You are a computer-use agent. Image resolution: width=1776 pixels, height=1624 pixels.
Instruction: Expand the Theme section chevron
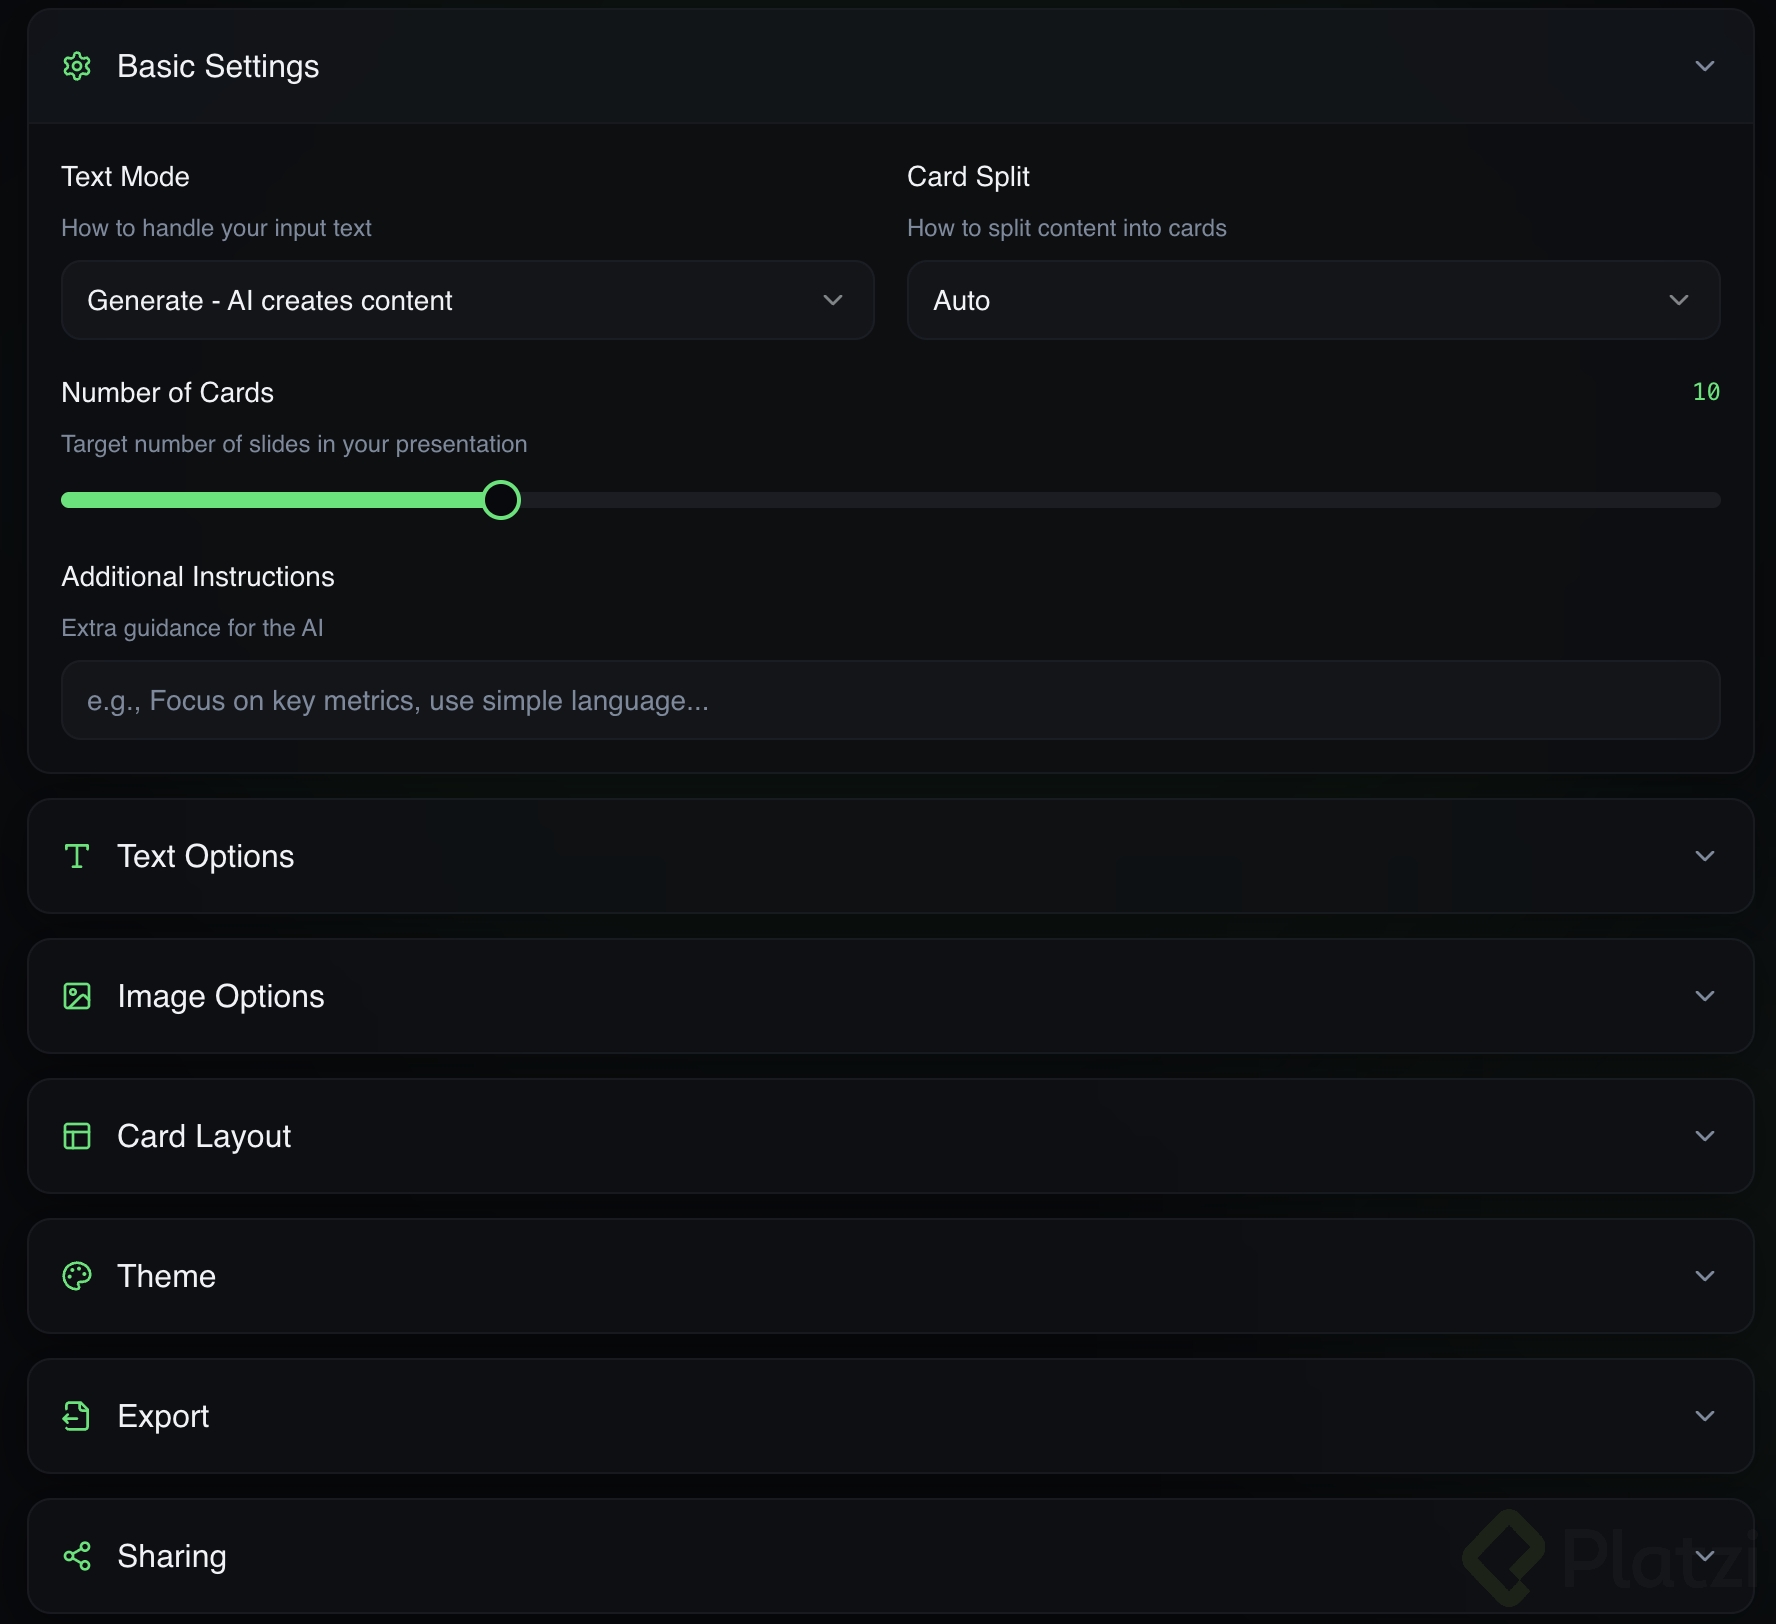coord(1705,1276)
